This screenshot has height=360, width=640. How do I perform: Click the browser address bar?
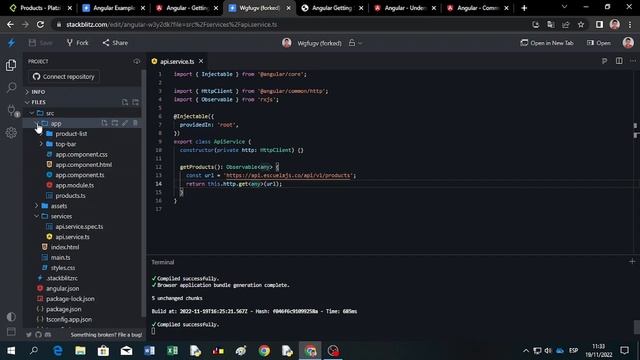tap(286, 24)
